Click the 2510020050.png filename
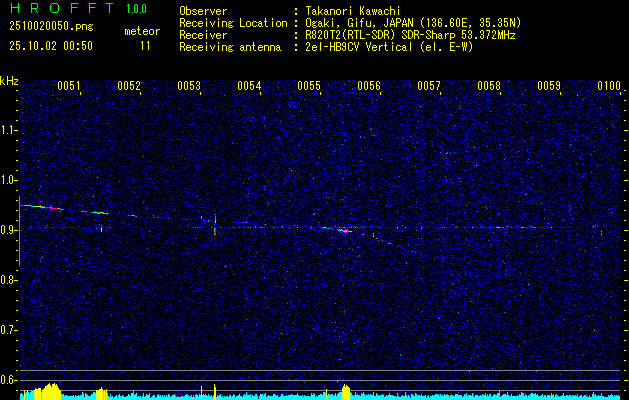The height and width of the screenshot is (400, 629). [x=51, y=27]
